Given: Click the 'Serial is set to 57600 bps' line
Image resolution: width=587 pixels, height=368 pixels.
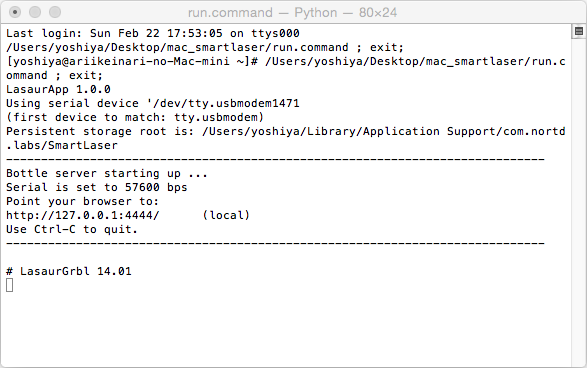Looking at the screenshot, I should (97, 188).
